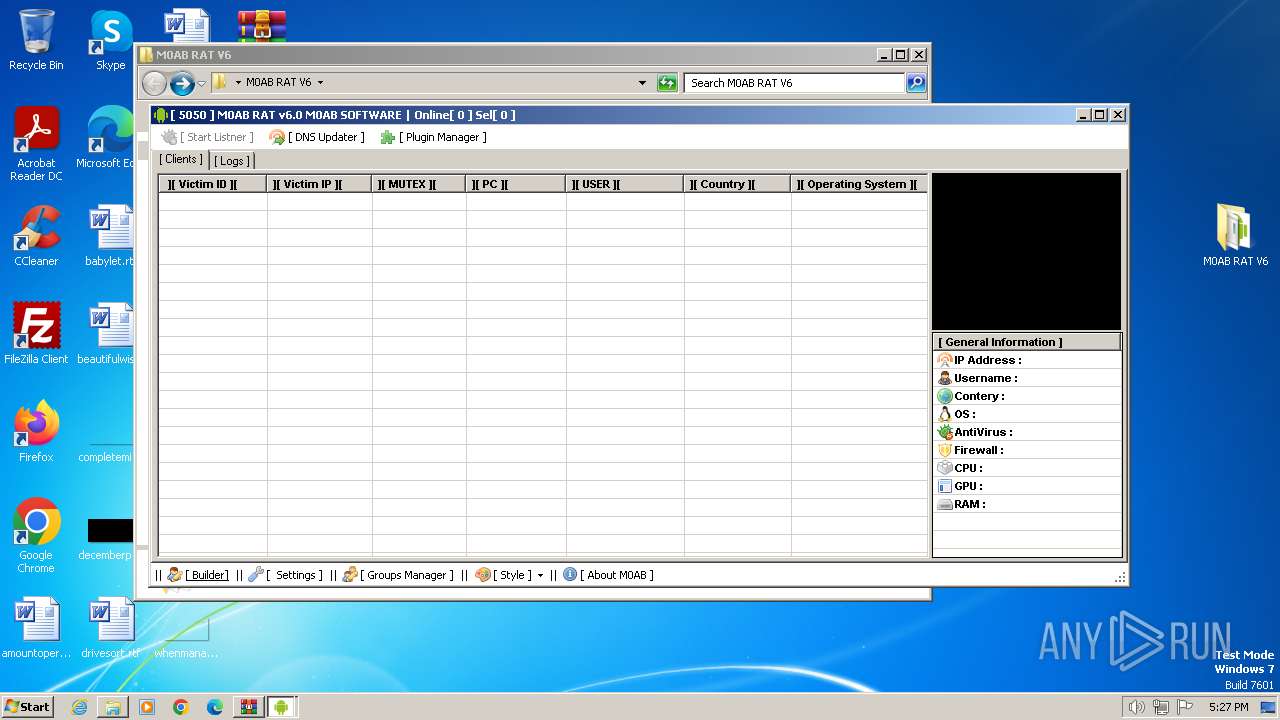Viewport: 1280px width, 720px height.
Task: Click the green Plugin Manager puzzle icon
Action: 388,137
